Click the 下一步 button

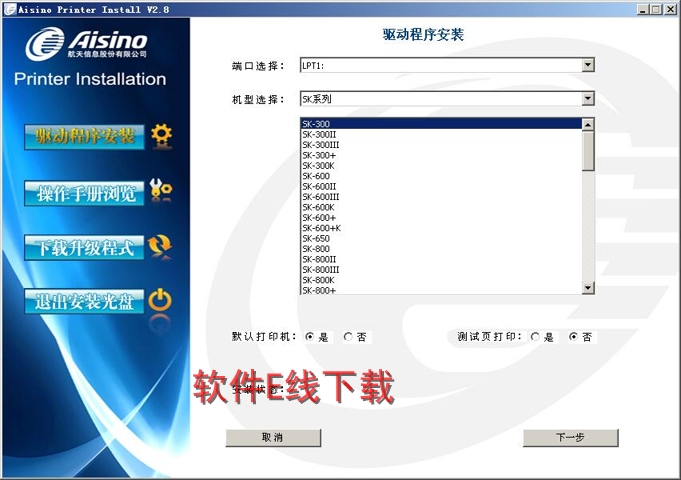[x=570, y=438]
